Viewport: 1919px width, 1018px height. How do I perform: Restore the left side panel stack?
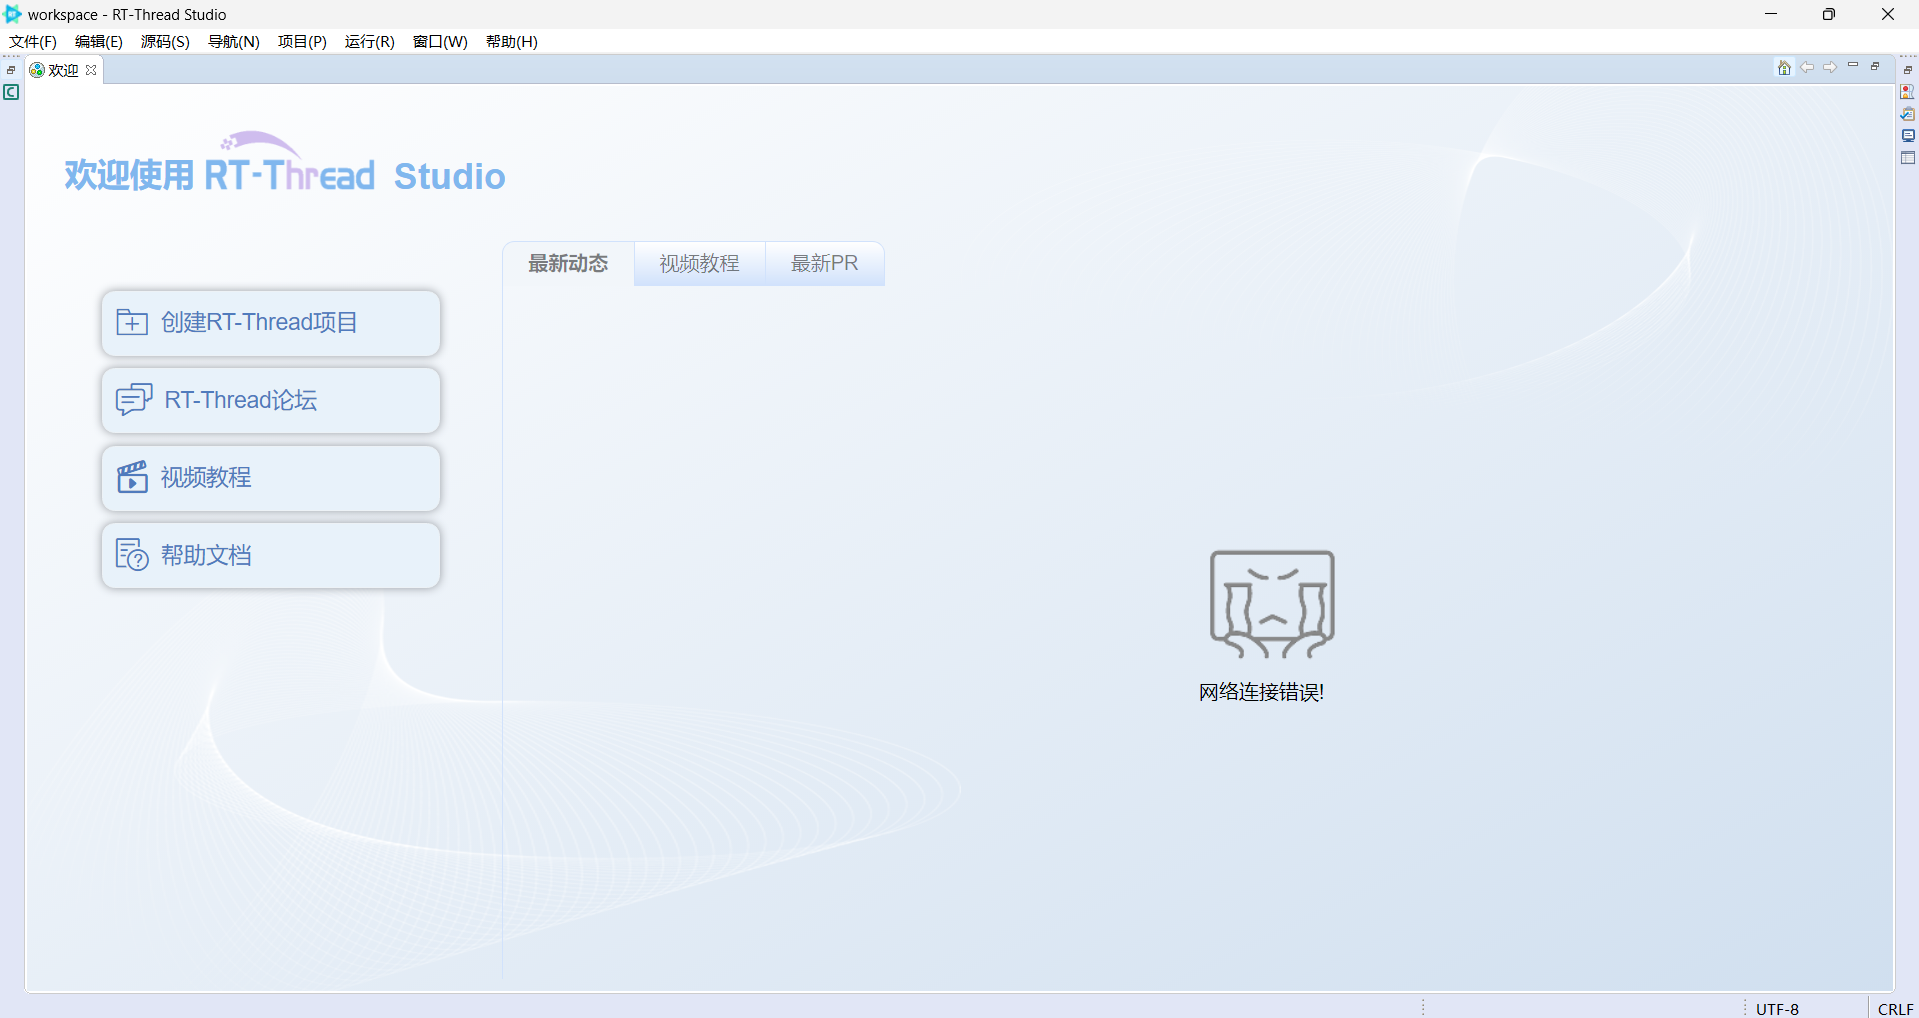pos(11,70)
